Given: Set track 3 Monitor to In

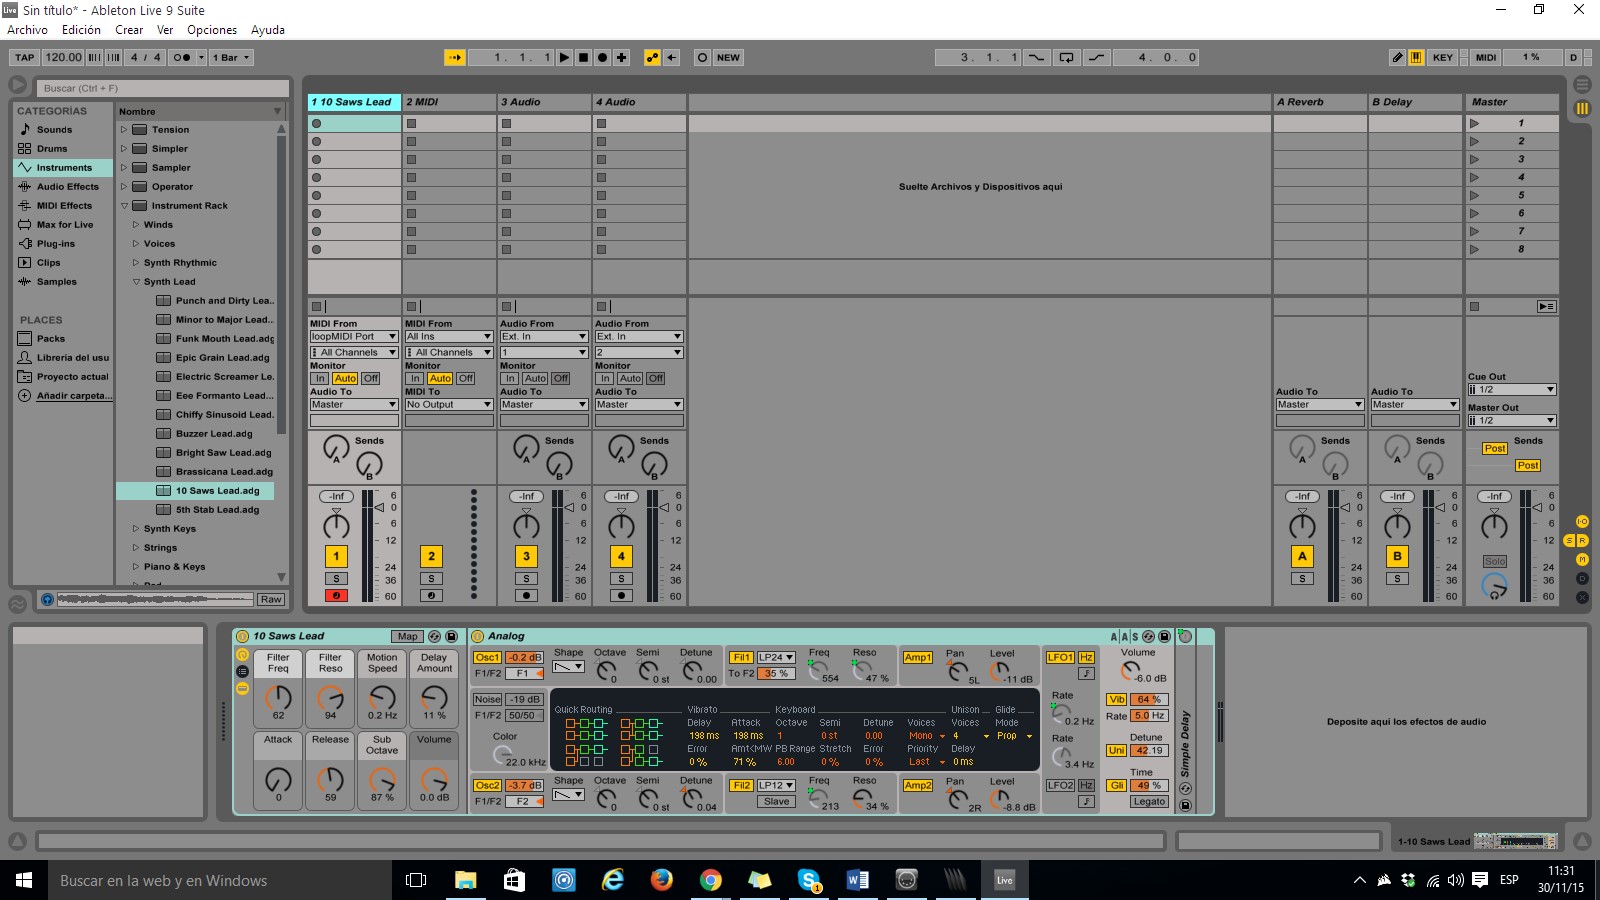Looking at the screenshot, I should [510, 379].
